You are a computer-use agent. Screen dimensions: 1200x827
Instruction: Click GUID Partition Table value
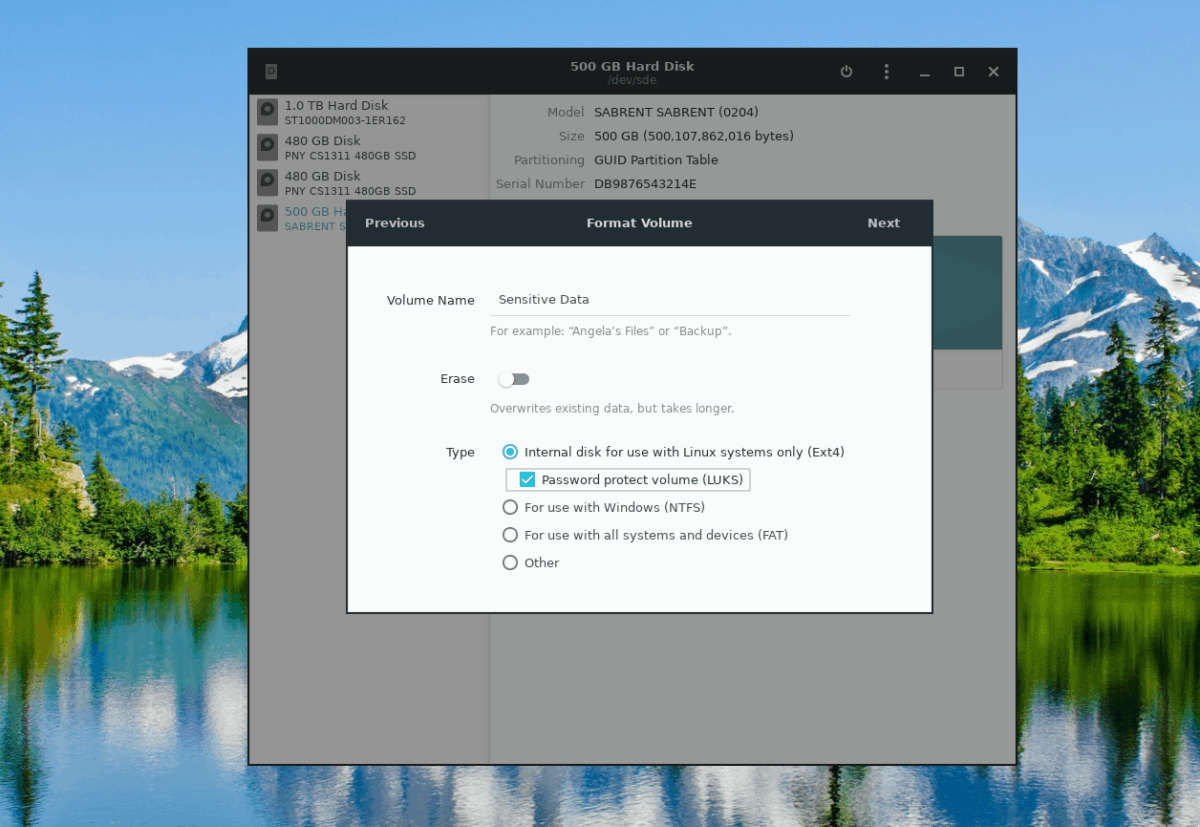[x=656, y=160]
